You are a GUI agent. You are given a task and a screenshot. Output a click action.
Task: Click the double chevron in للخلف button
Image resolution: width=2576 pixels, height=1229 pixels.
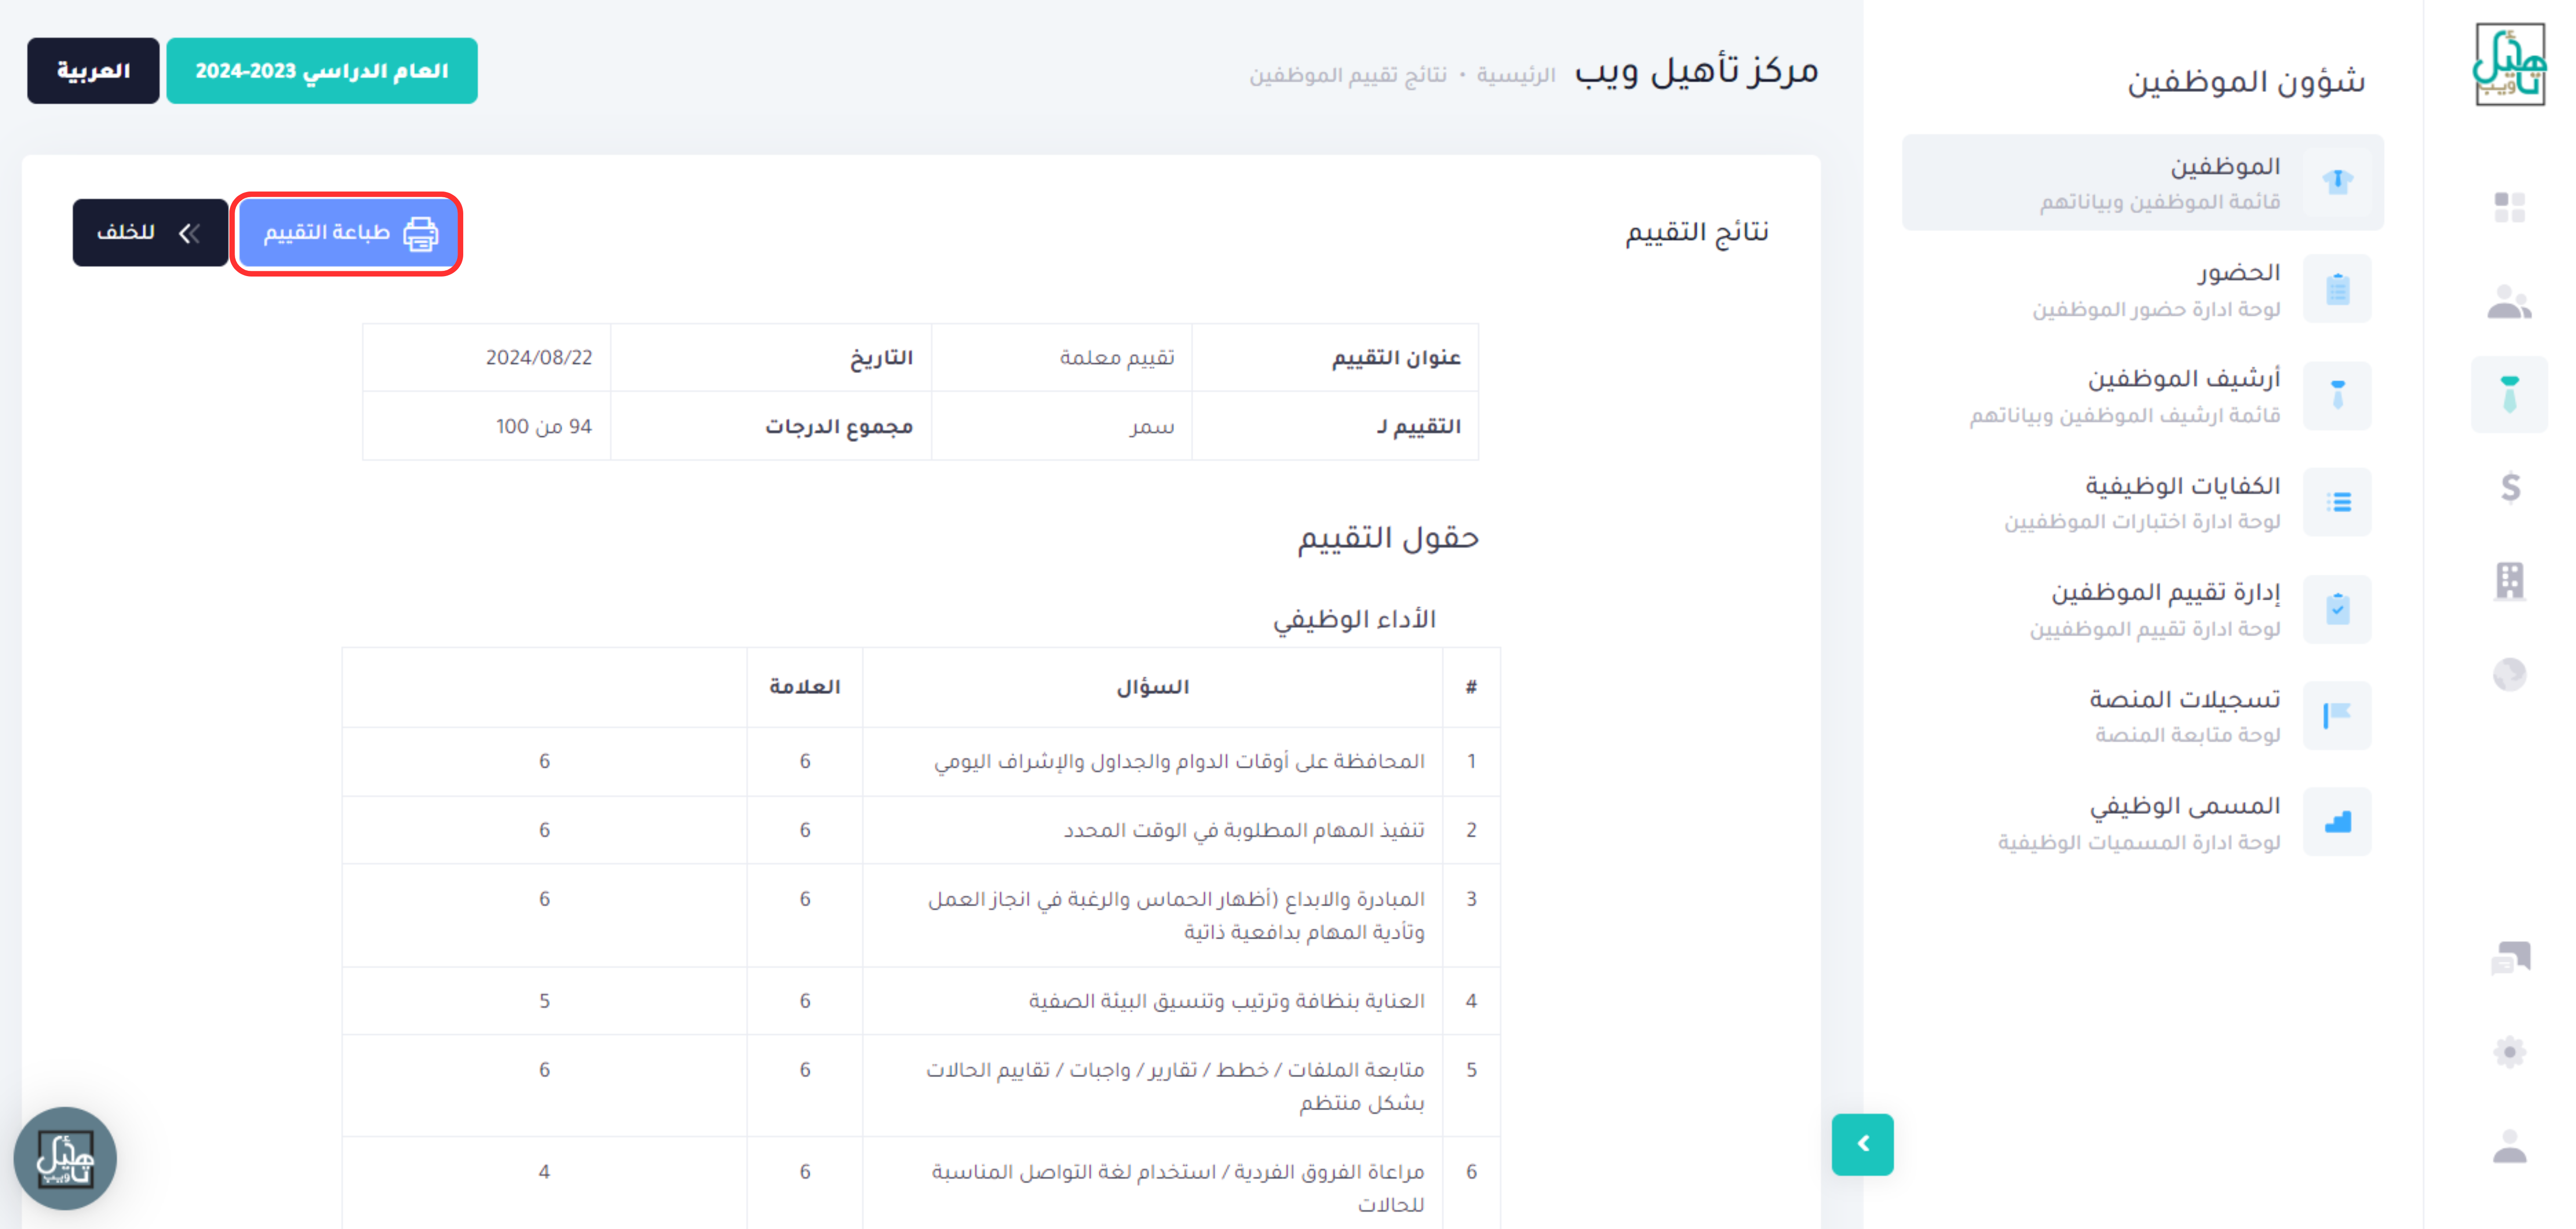[x=189, y=233]
